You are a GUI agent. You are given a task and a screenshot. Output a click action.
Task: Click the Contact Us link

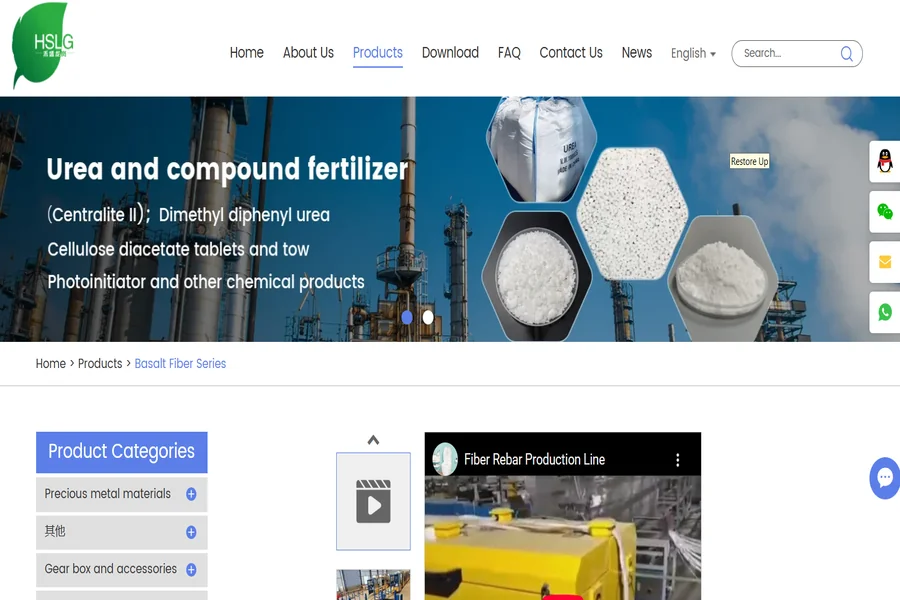571,53
